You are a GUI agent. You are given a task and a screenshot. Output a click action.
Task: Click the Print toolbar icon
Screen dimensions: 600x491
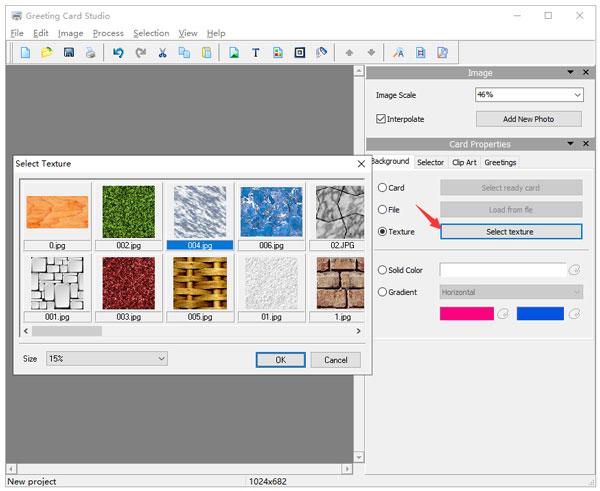point(91,53)
